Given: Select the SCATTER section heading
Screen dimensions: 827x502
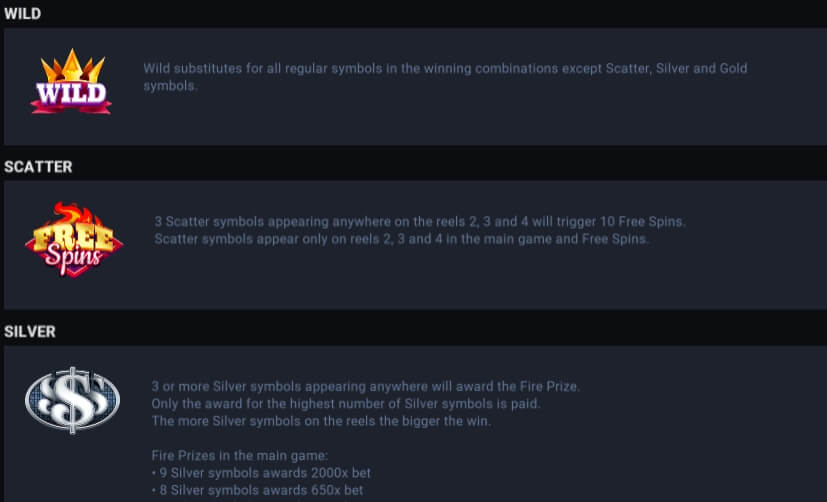Looking at the screenshot, I should tap(38, 167).
